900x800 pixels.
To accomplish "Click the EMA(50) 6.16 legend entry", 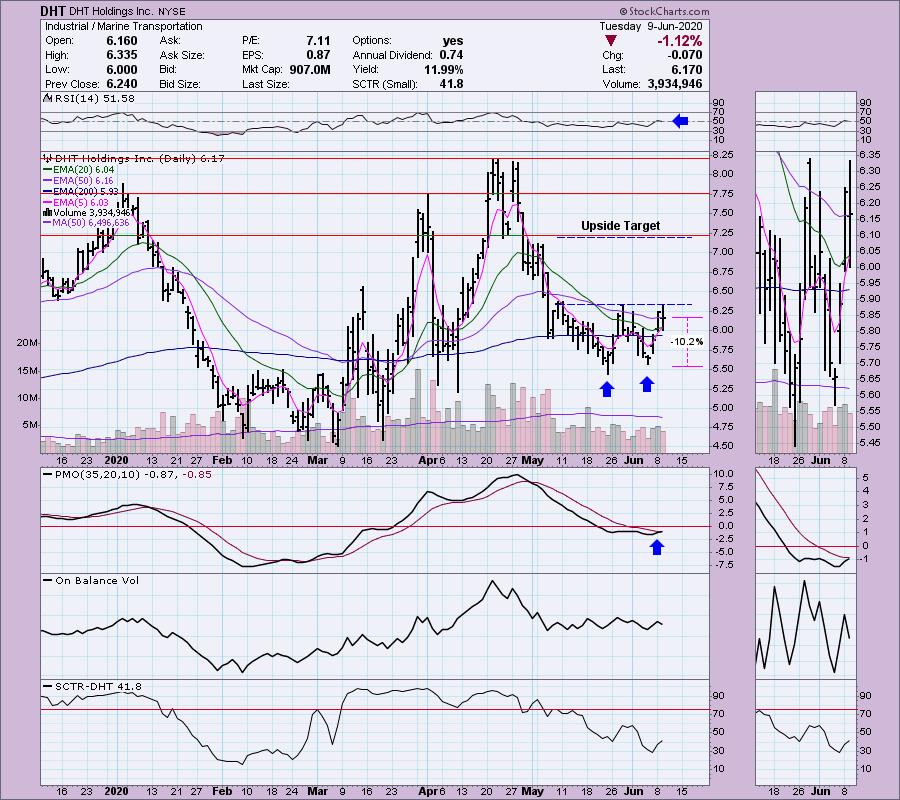I will click(x=83, y=181).
